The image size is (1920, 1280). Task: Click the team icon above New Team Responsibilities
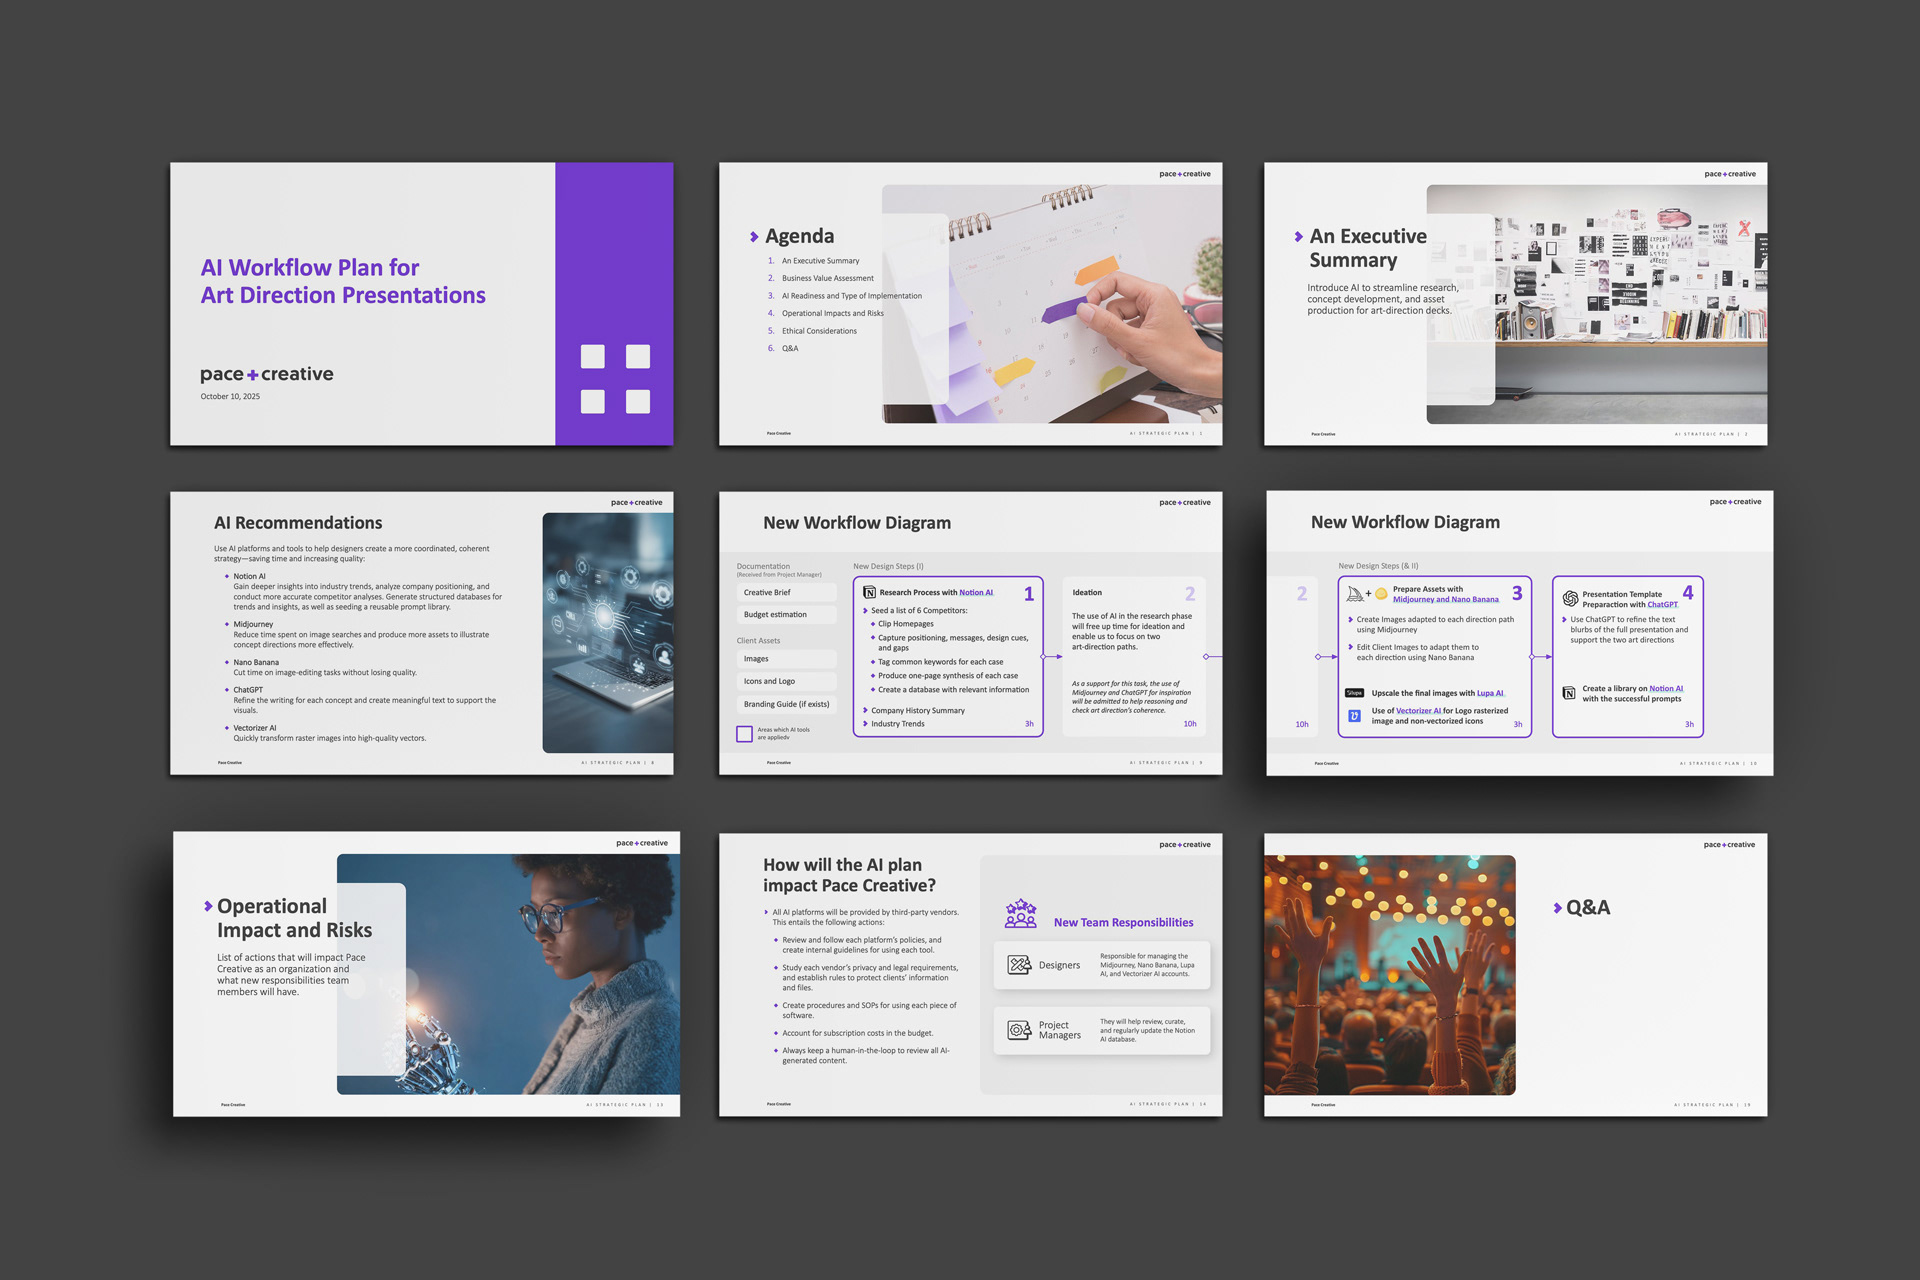click(1021, 913)
